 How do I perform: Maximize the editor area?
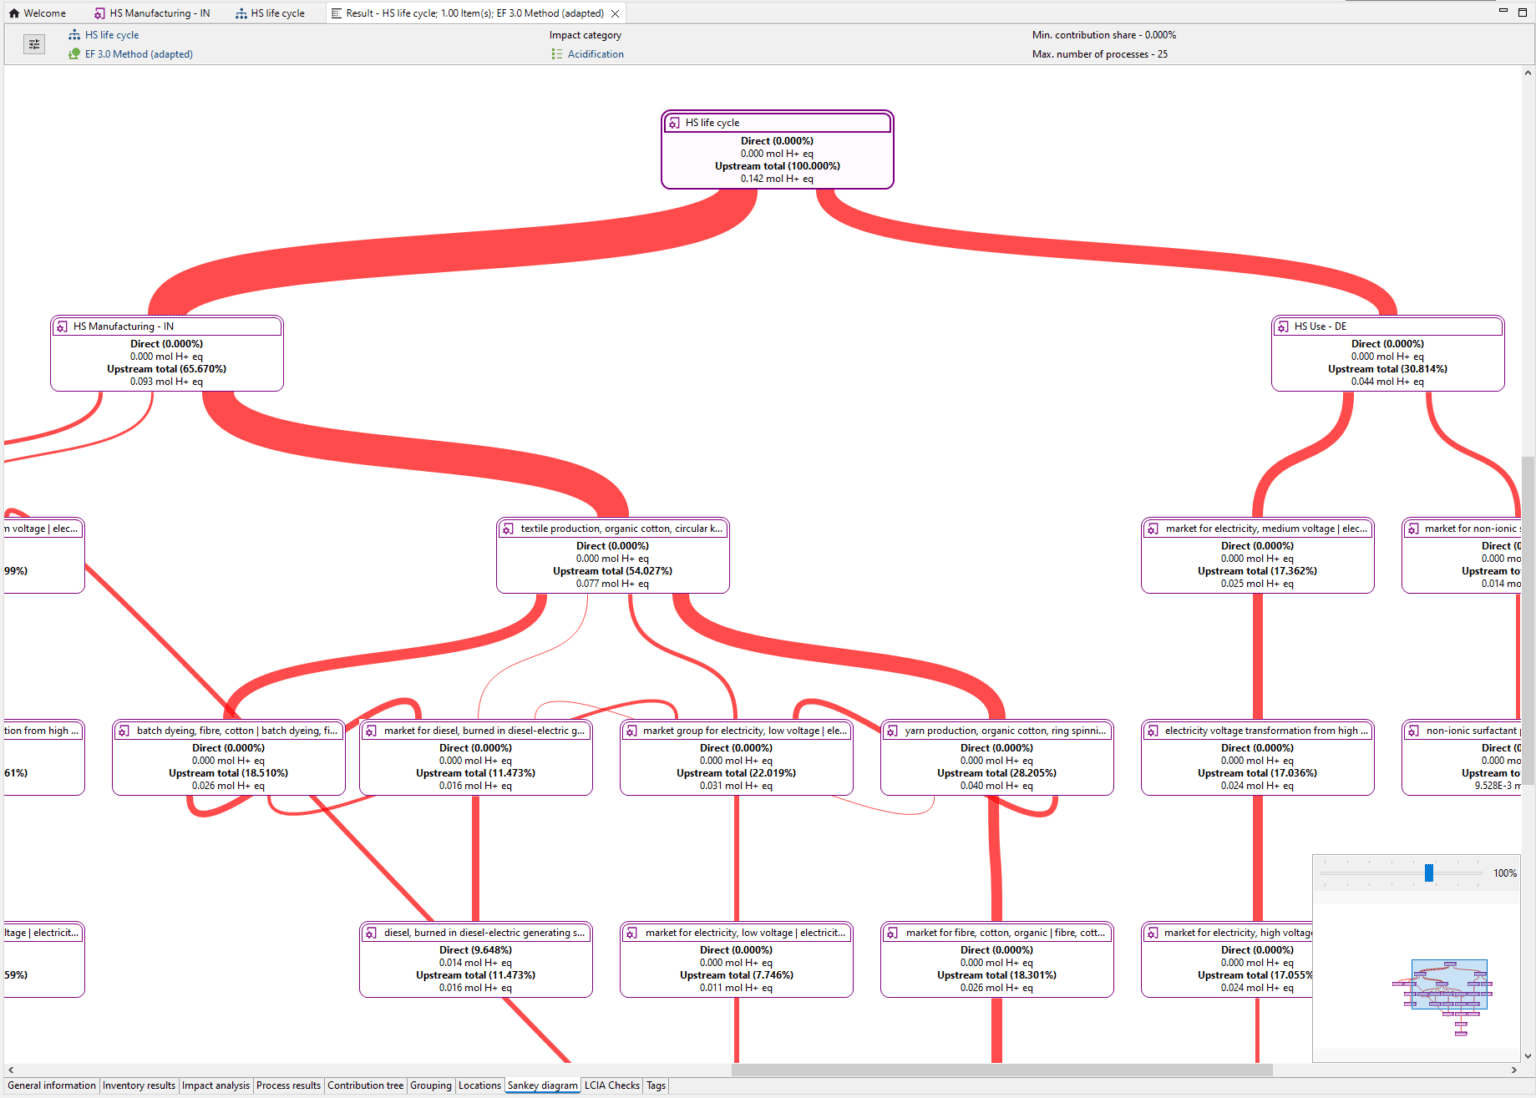(x=1522, y=11)
